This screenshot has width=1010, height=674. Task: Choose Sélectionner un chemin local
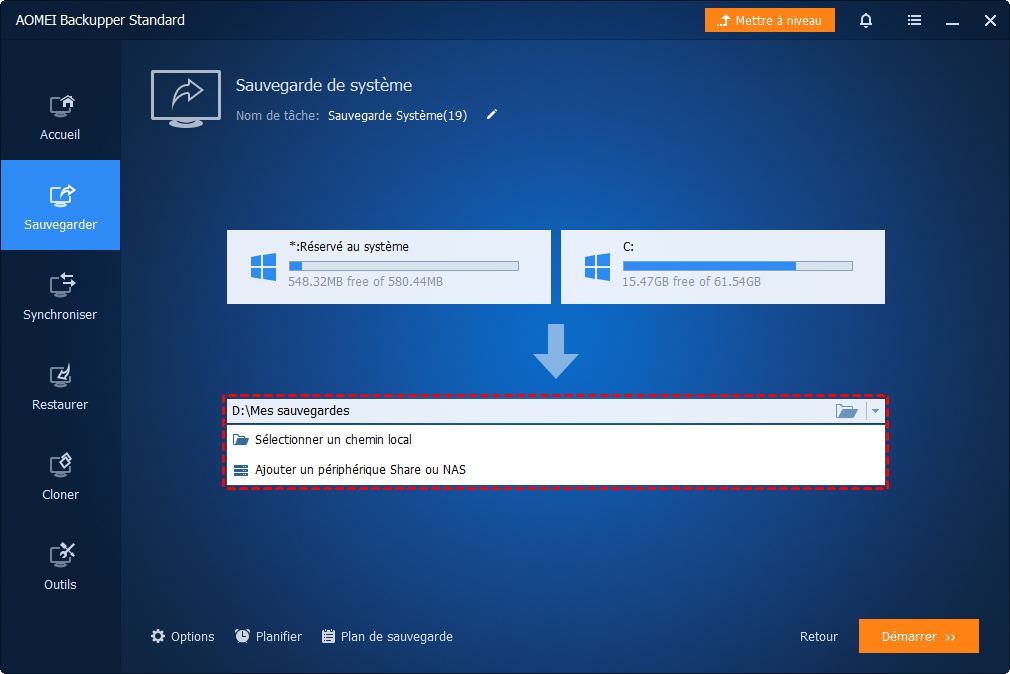[556, 439]
